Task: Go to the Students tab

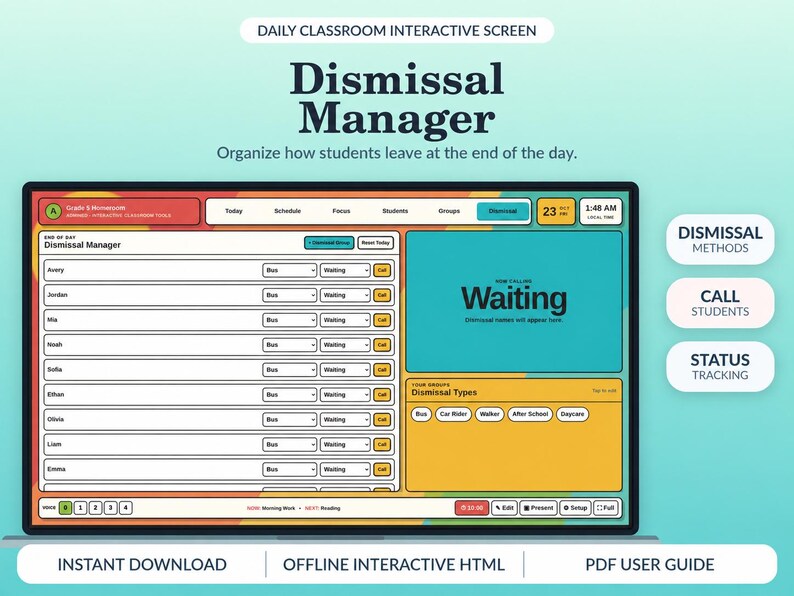Action: point(395,211)
